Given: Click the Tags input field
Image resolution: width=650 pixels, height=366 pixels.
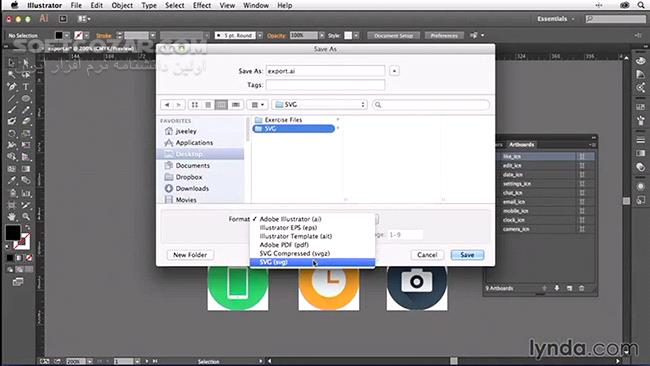Looking at the screenshot, I should (x=325, y=85).
